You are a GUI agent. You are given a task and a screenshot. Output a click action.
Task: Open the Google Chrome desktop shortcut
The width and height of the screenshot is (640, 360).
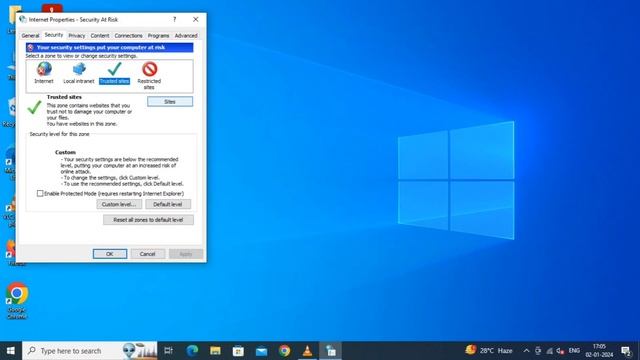(17, 301)
